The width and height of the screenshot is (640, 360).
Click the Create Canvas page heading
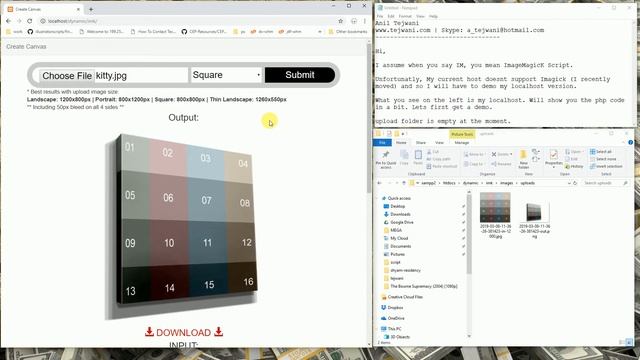[x=26, y=47]
